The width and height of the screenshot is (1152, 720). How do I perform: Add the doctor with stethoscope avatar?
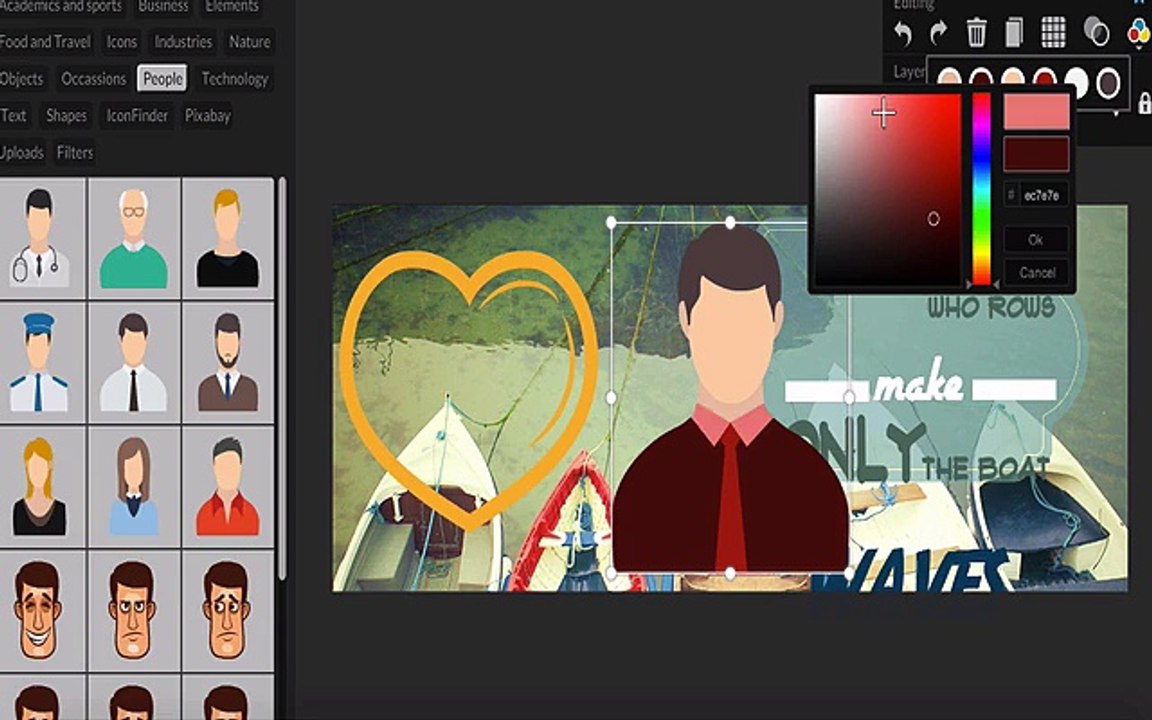[x=40, y=238]
